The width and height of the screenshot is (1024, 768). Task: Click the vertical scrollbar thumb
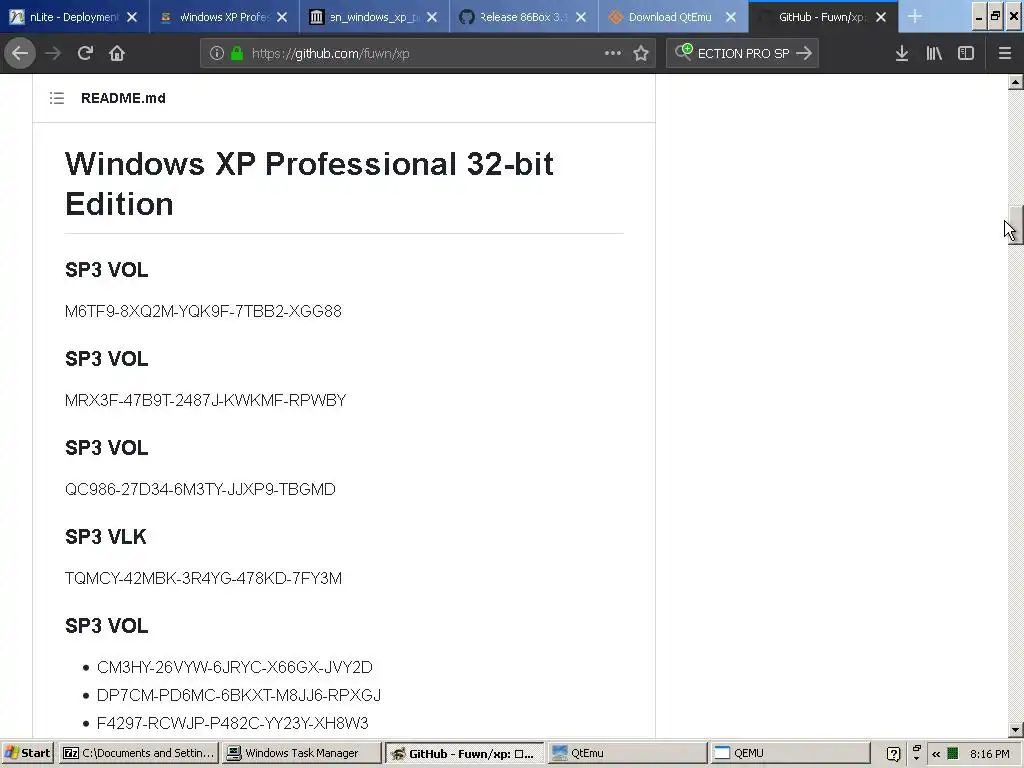(x=1015, y=225)
